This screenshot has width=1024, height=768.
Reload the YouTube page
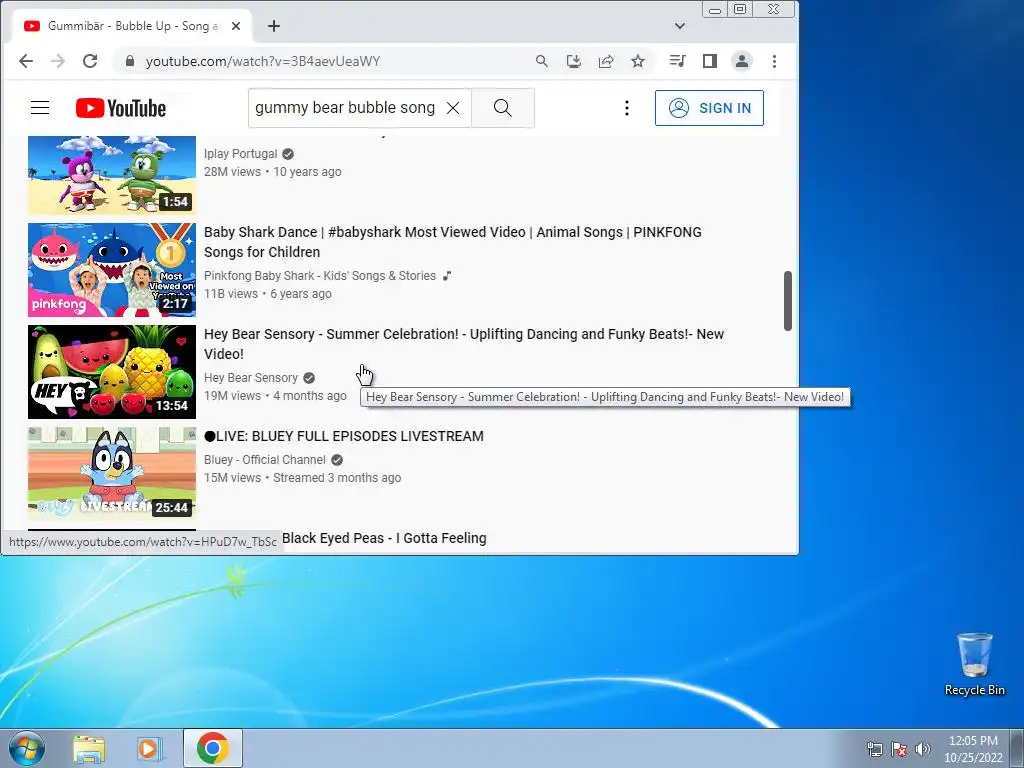(x=90, y=61)
